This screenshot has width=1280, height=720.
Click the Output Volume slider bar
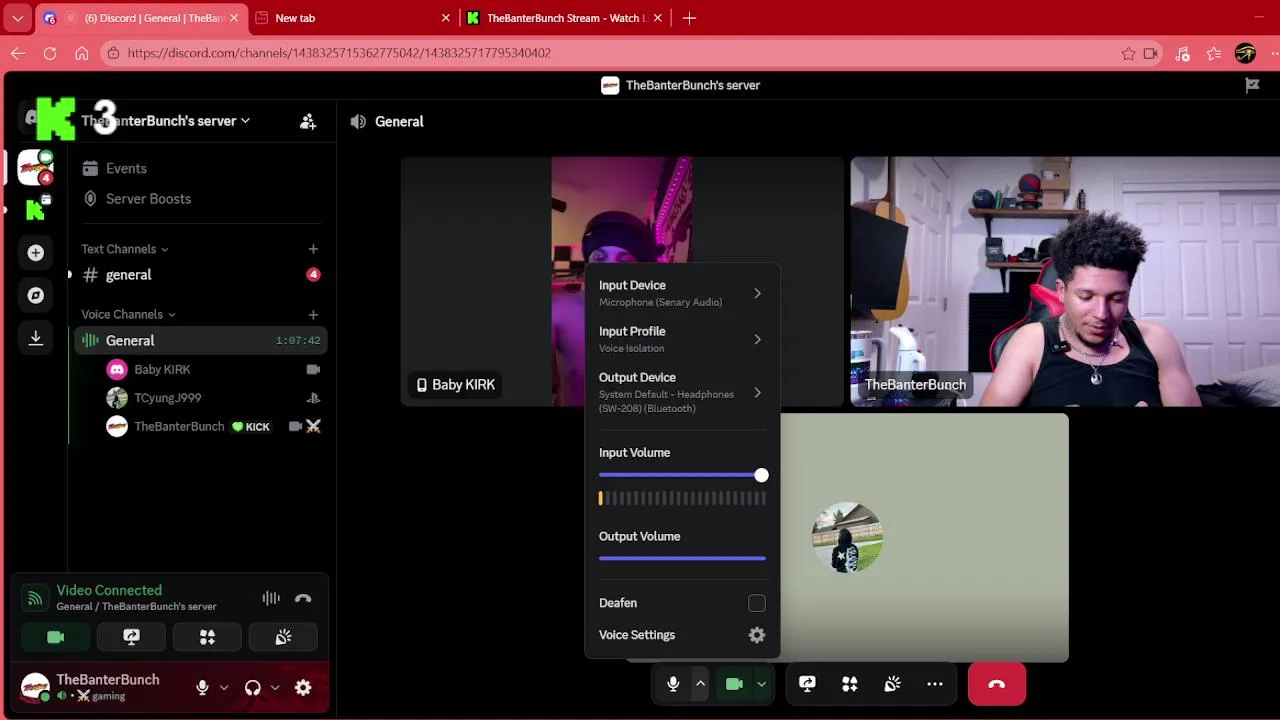(x=682, y=558)
